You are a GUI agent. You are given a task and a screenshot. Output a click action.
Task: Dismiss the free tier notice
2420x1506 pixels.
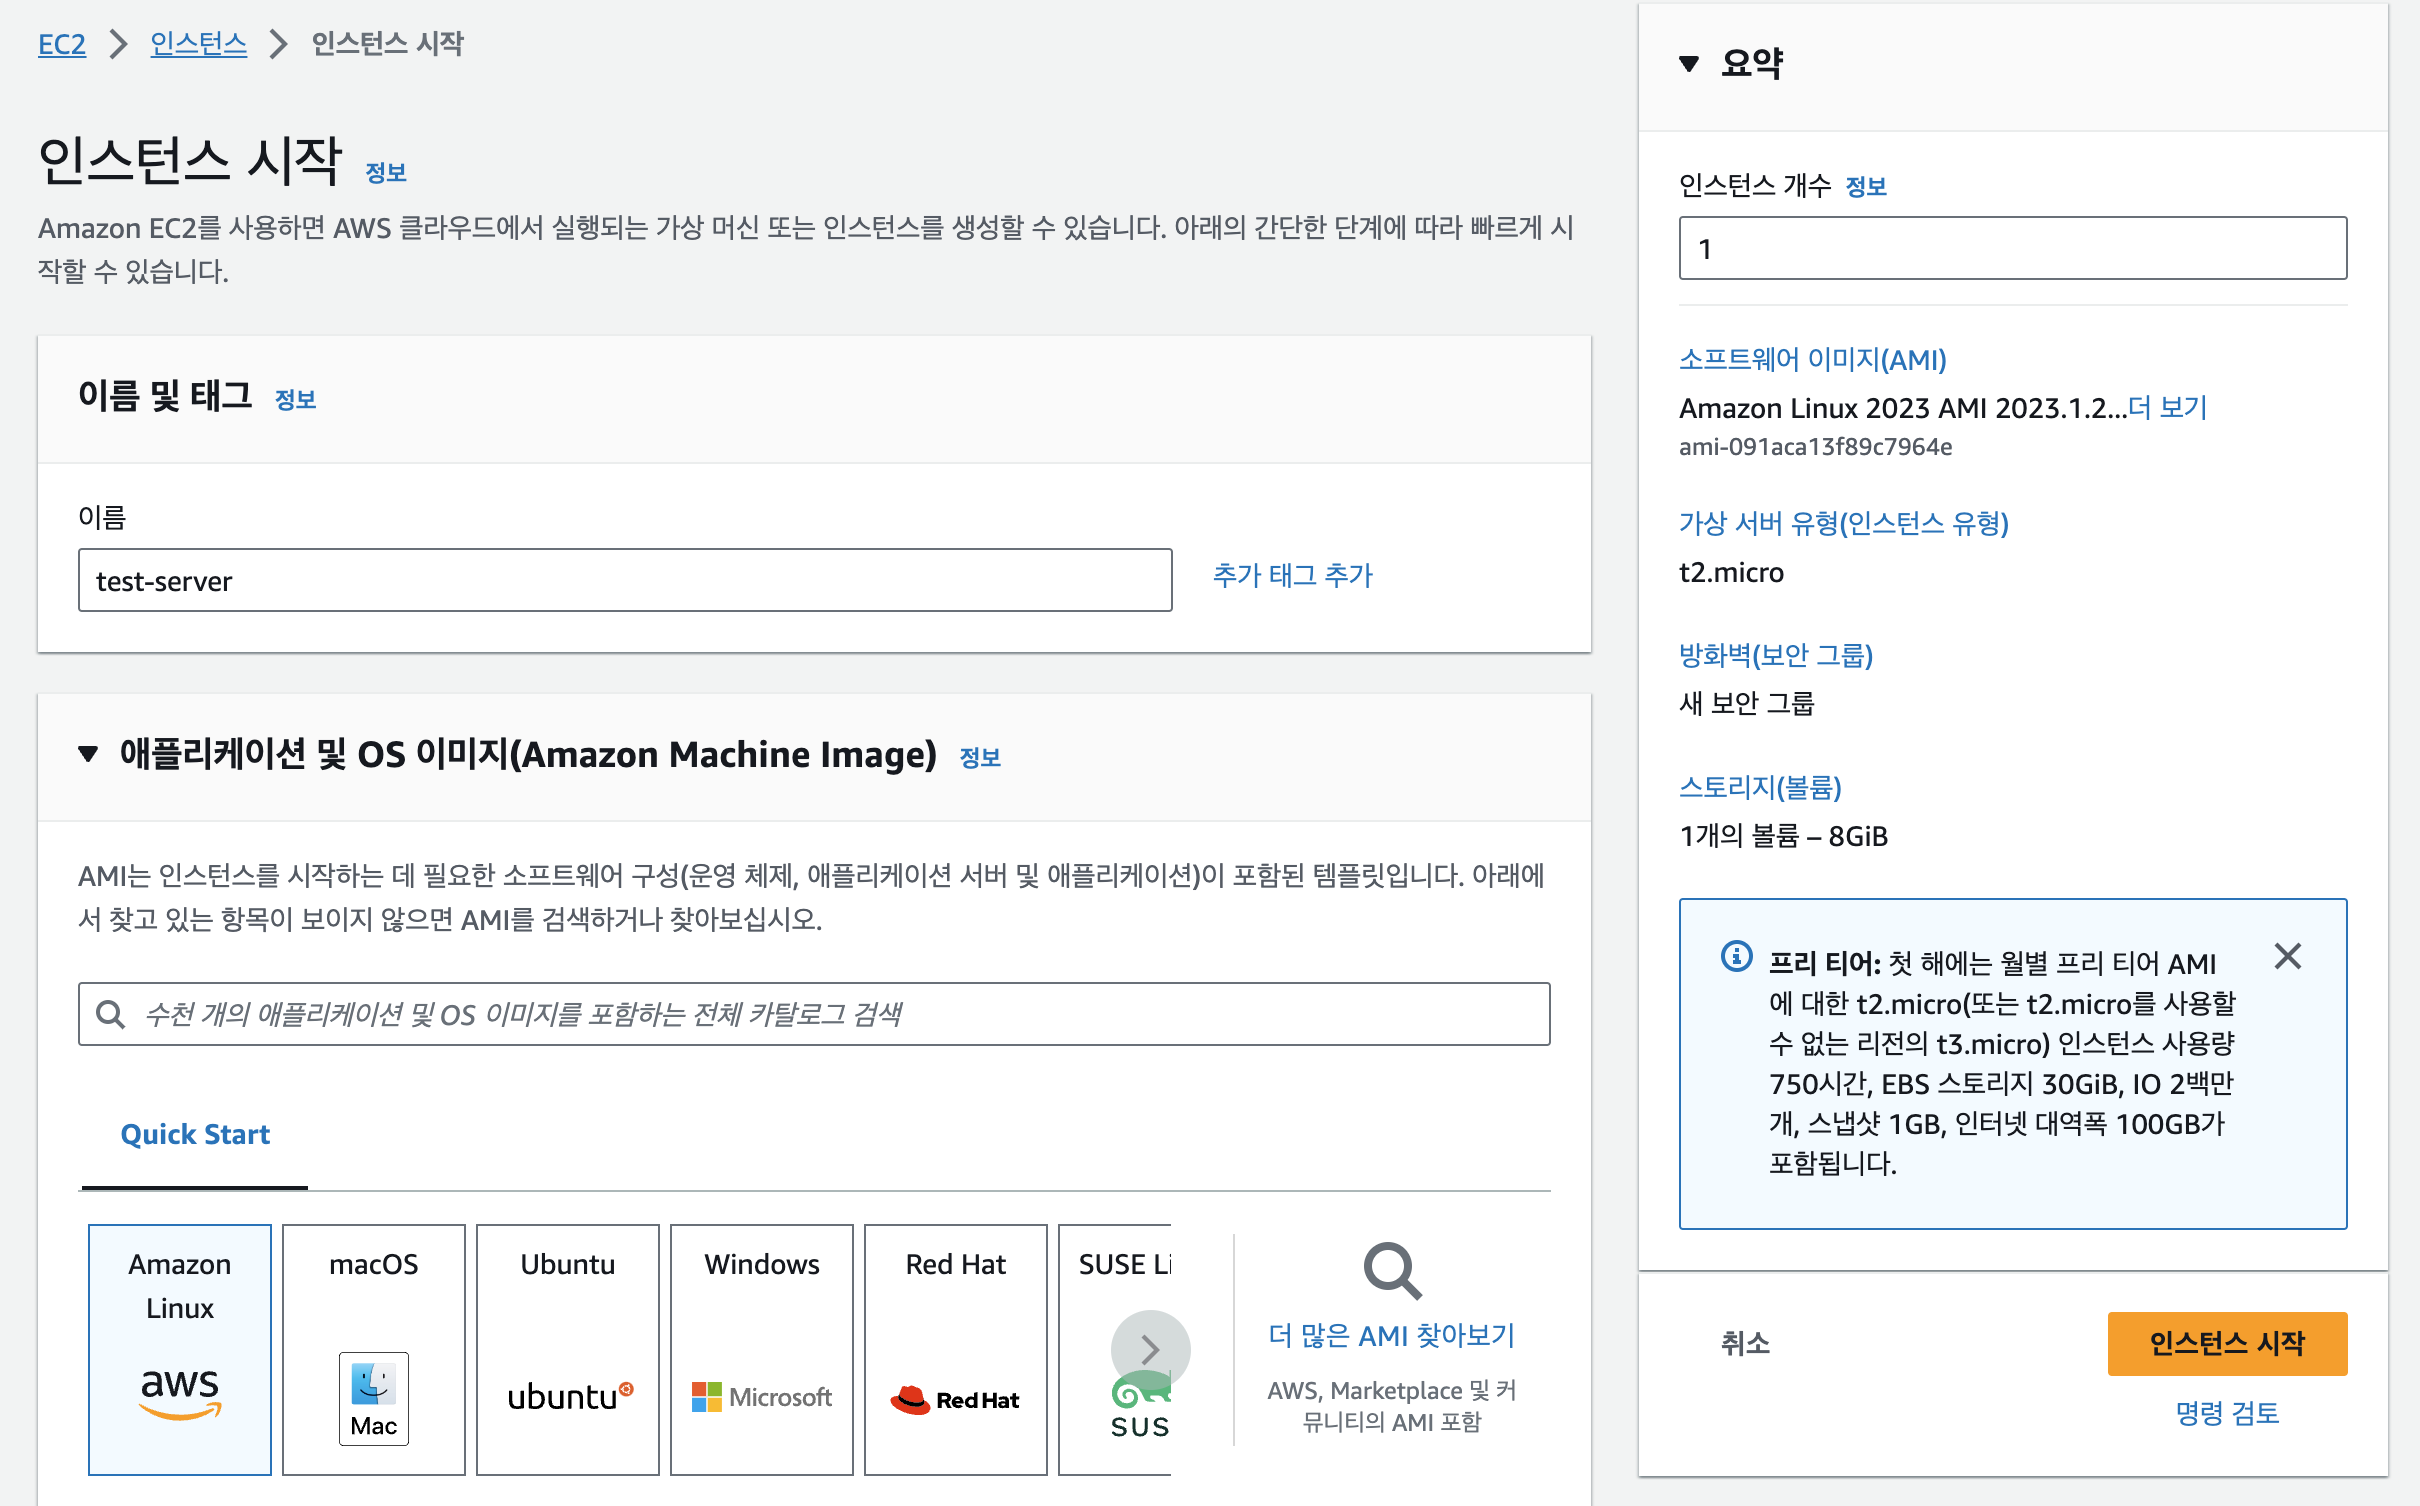coord(2287,956)
